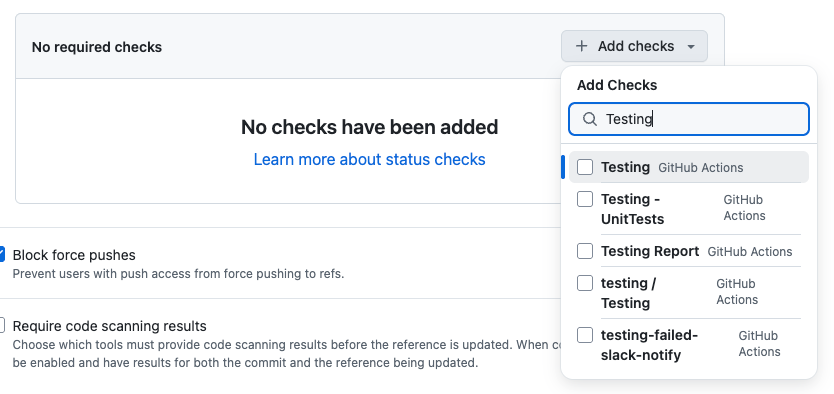834x394 pixels.
Task: Open Learn more about status checks link
Action: click(x=369, y=160)
